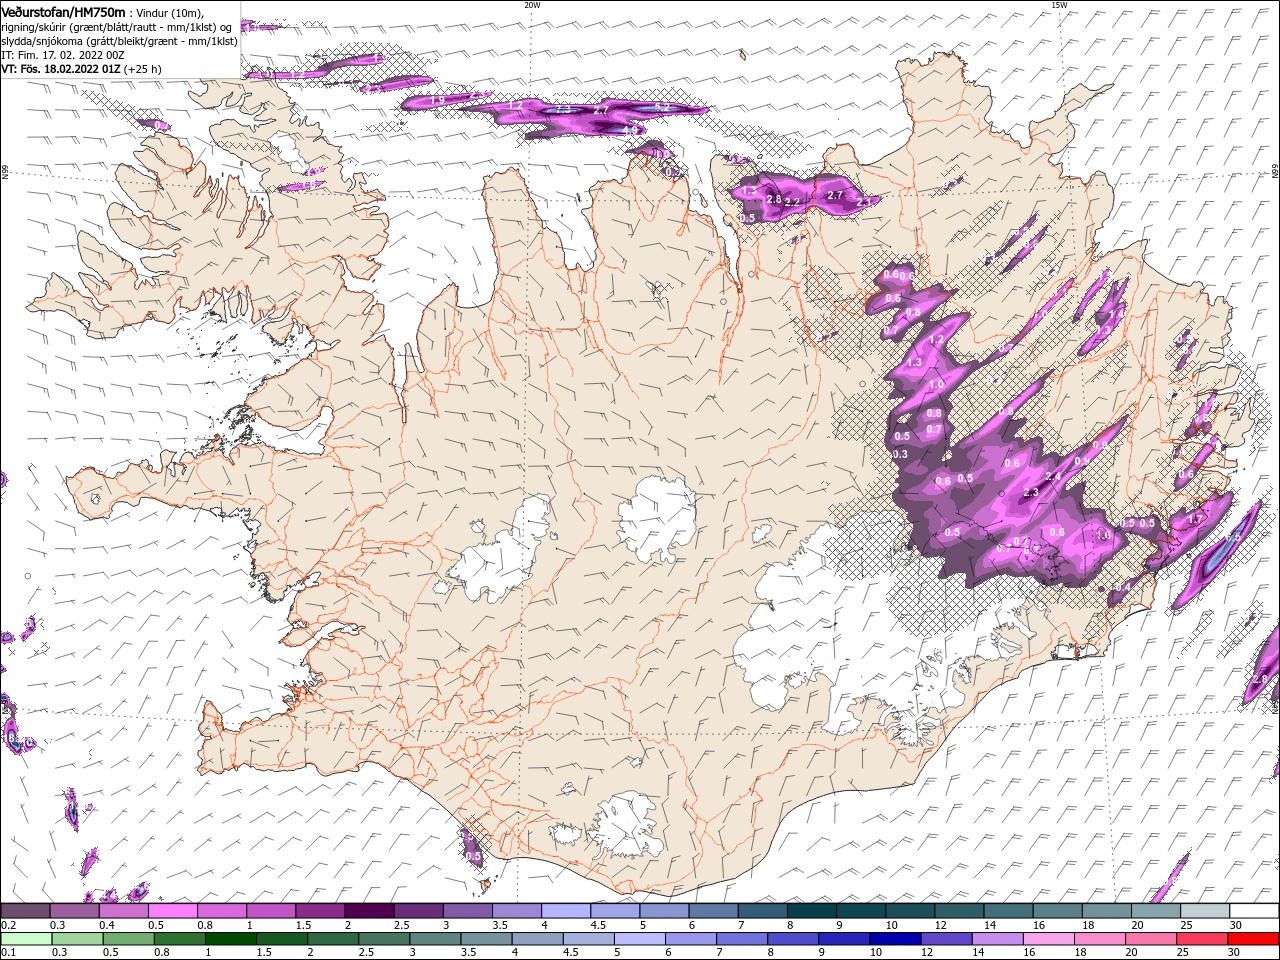This screenshot has width=1280, height=960.
Task: Click white upper swatch after the 30 label
Action: tap(1254, 910)
